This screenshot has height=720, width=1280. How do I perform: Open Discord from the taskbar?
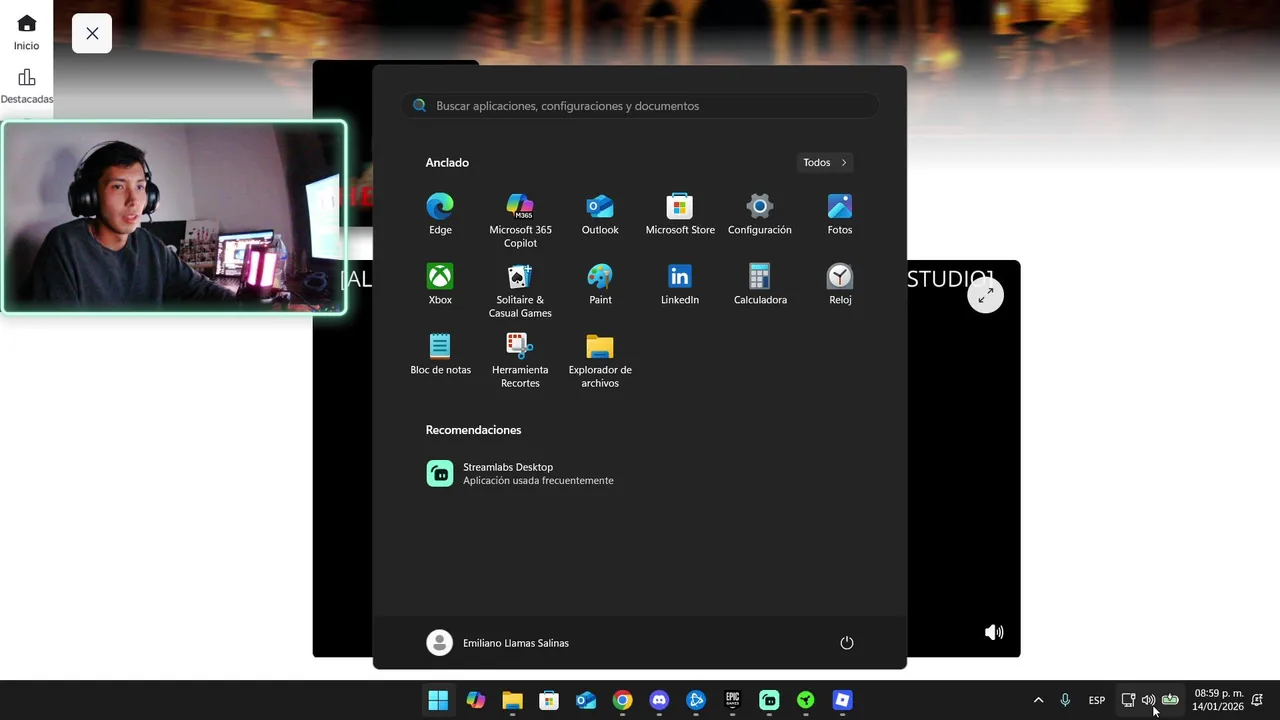[x=659, y=700]
